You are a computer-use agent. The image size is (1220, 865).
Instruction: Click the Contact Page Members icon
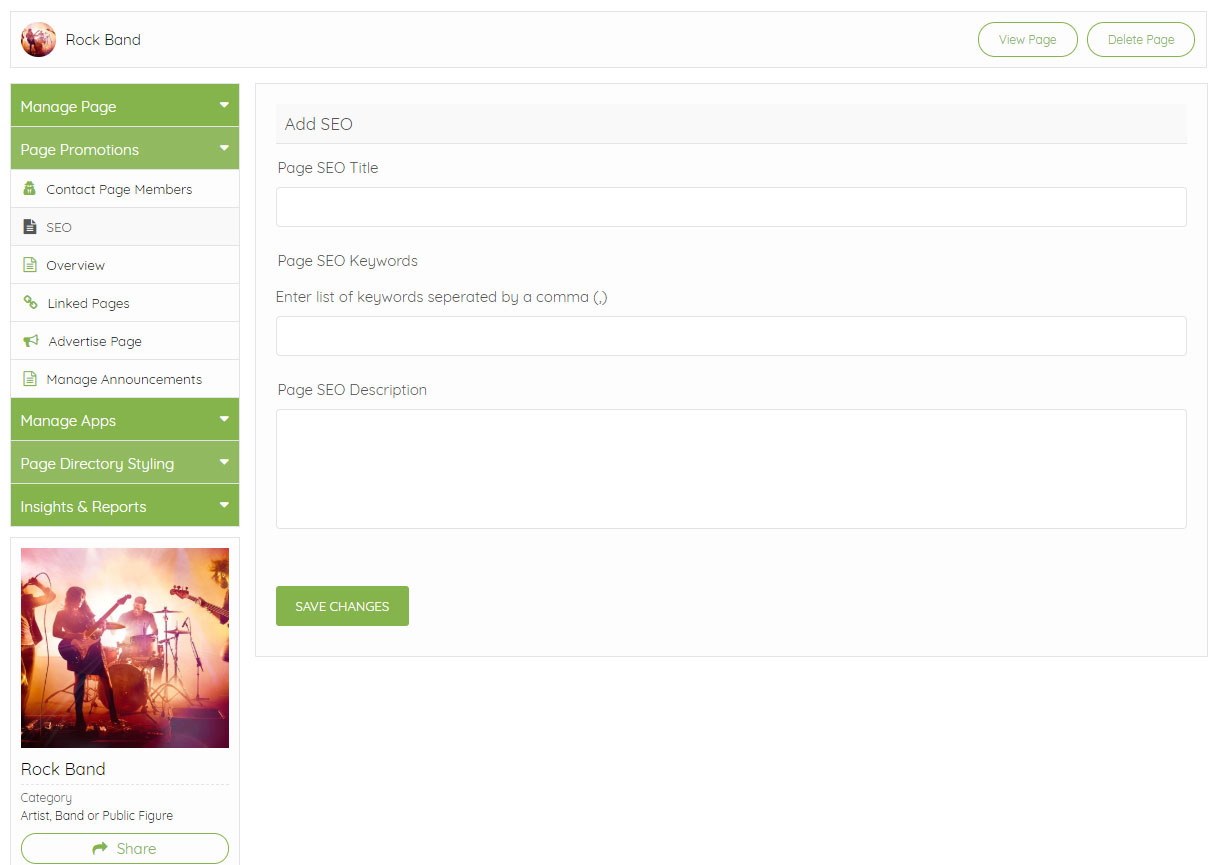[x=29, y=189]
